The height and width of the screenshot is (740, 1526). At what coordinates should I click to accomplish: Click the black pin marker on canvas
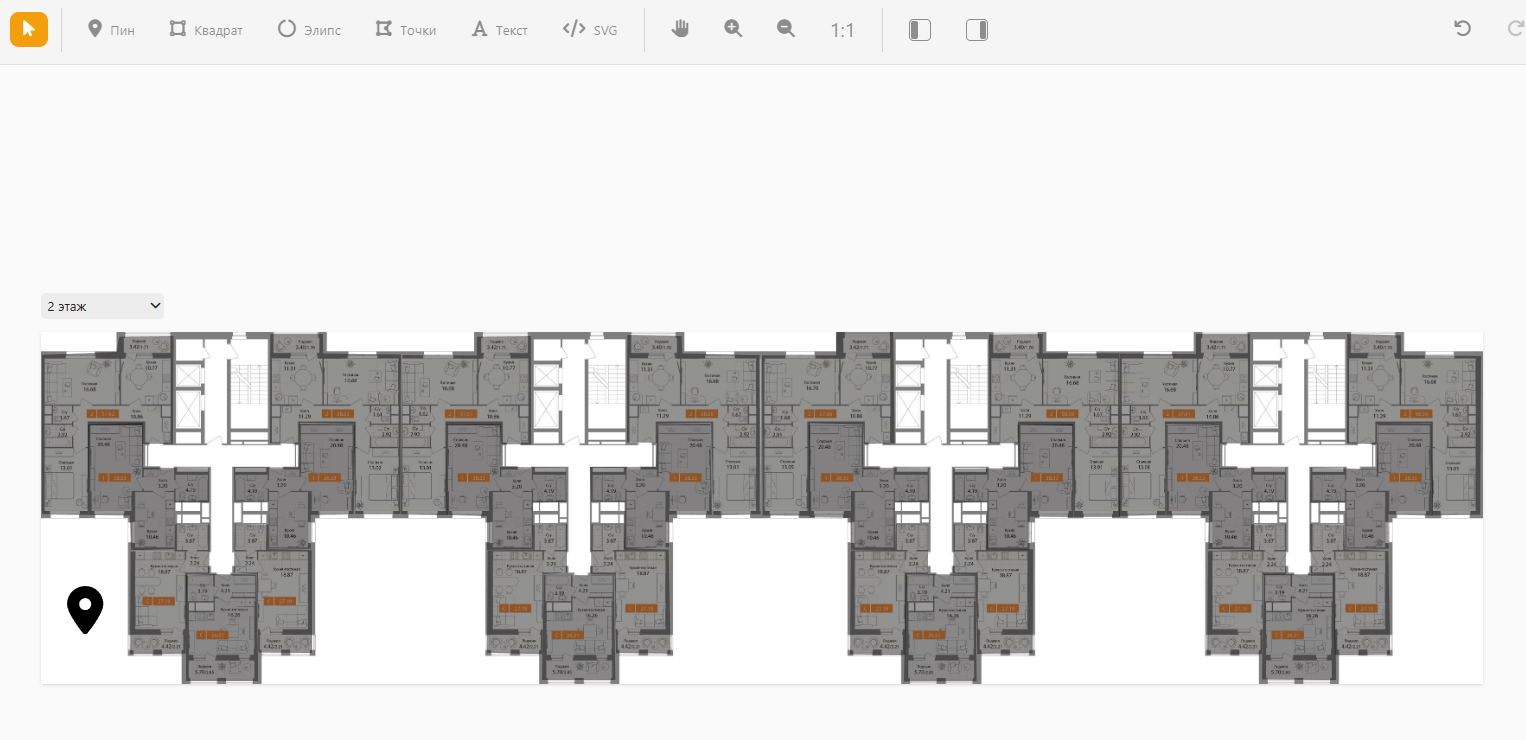click(85, 608)
